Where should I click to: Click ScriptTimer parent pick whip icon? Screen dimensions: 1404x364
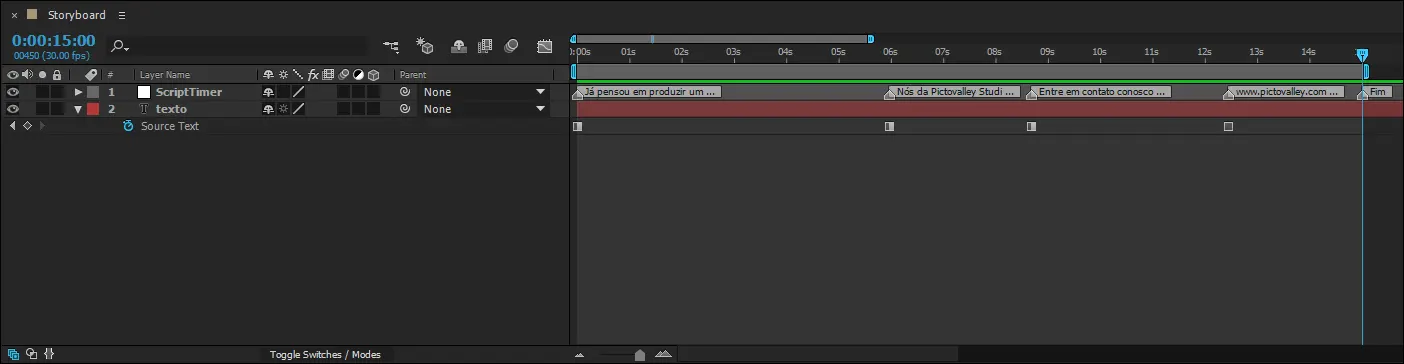coord(405,92)
